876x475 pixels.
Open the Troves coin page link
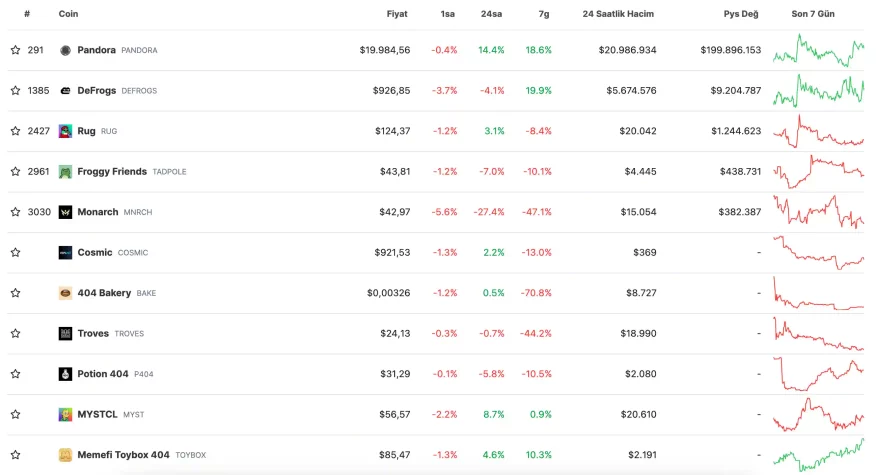click(93, 334)
